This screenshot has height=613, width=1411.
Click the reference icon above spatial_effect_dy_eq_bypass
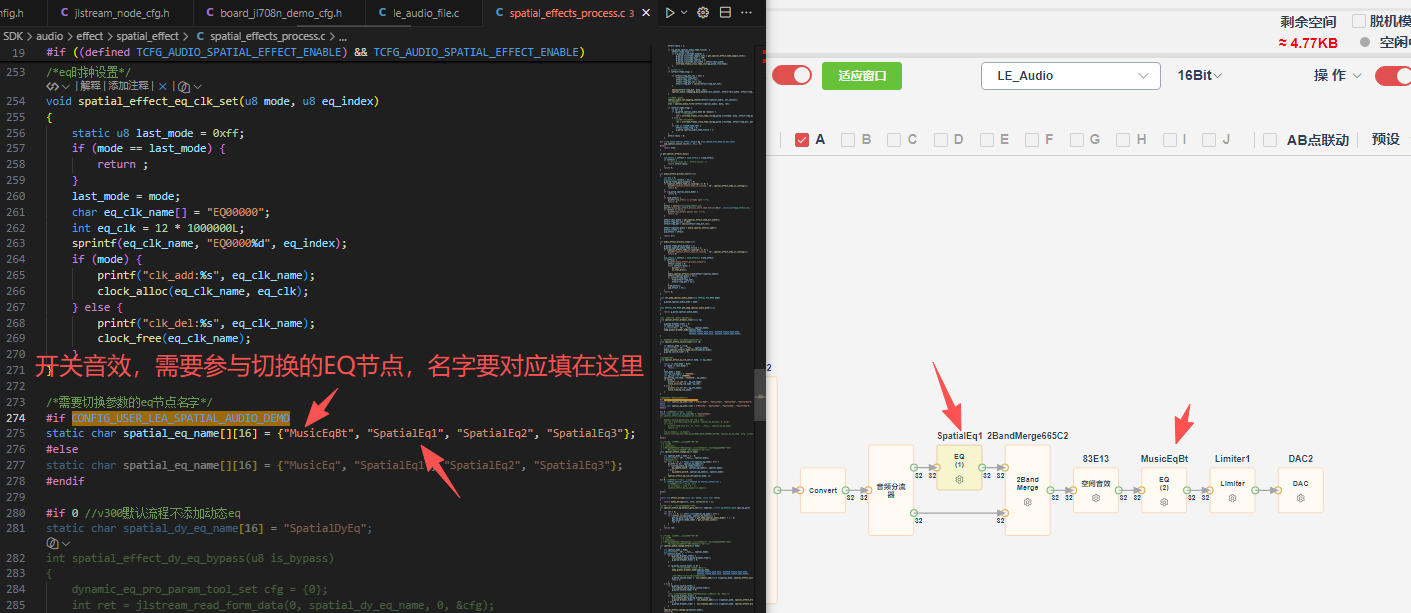52,543
